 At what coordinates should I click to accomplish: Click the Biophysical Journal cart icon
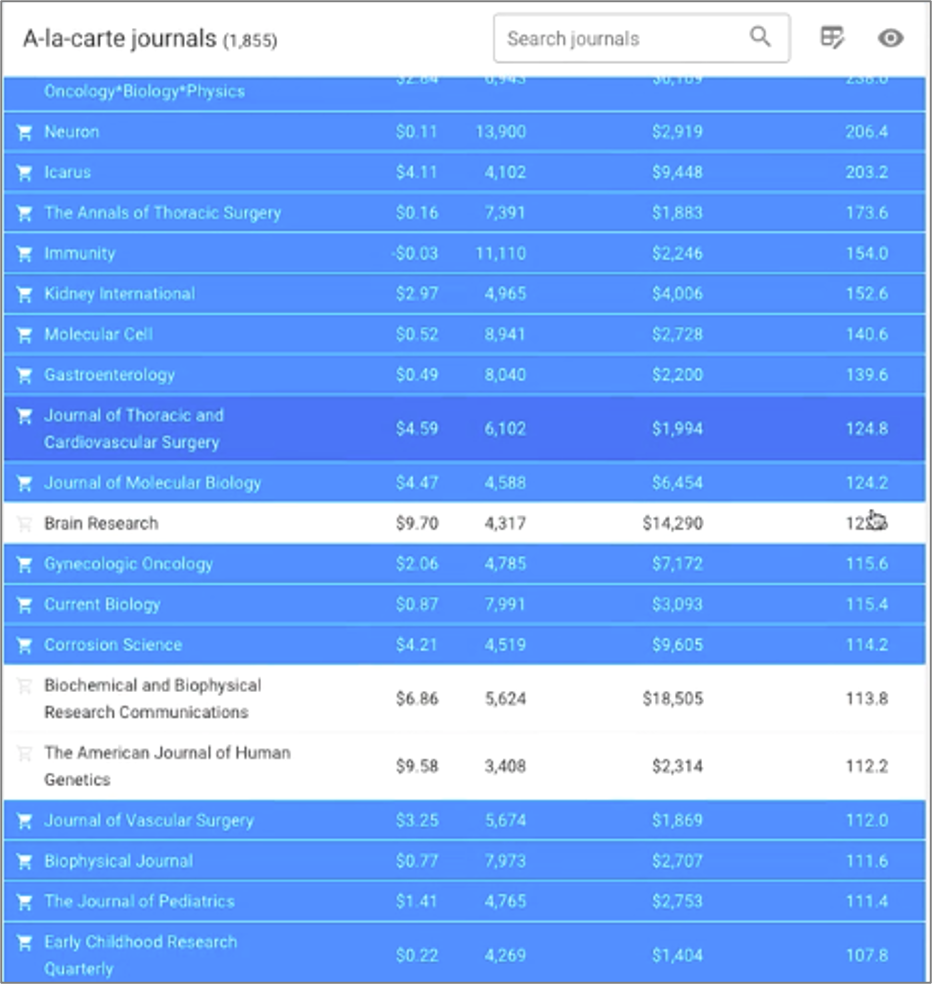tap(24, 862)
